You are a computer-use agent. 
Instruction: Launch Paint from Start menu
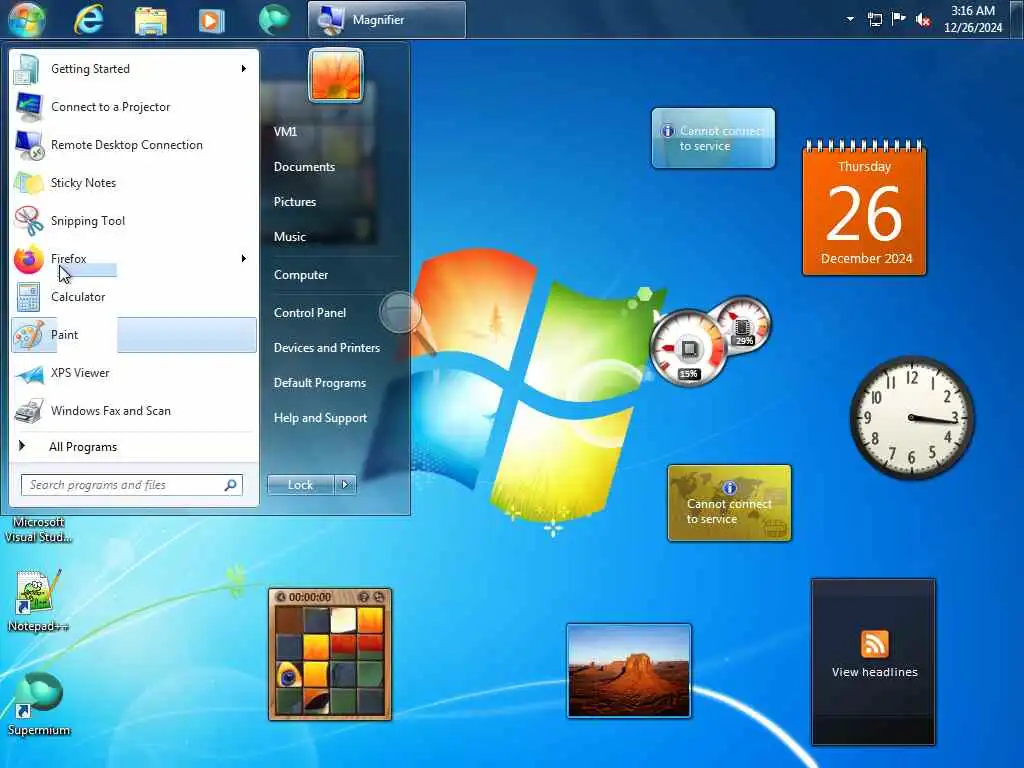point(134,334)
